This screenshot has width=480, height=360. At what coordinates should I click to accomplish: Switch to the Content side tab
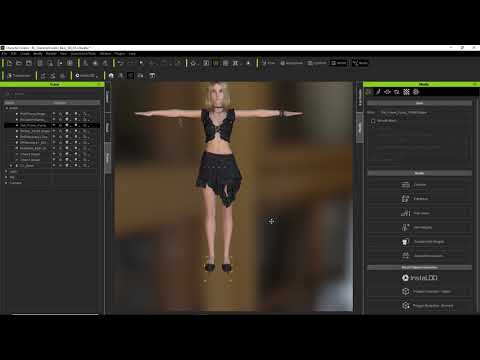tap(108, 97)
